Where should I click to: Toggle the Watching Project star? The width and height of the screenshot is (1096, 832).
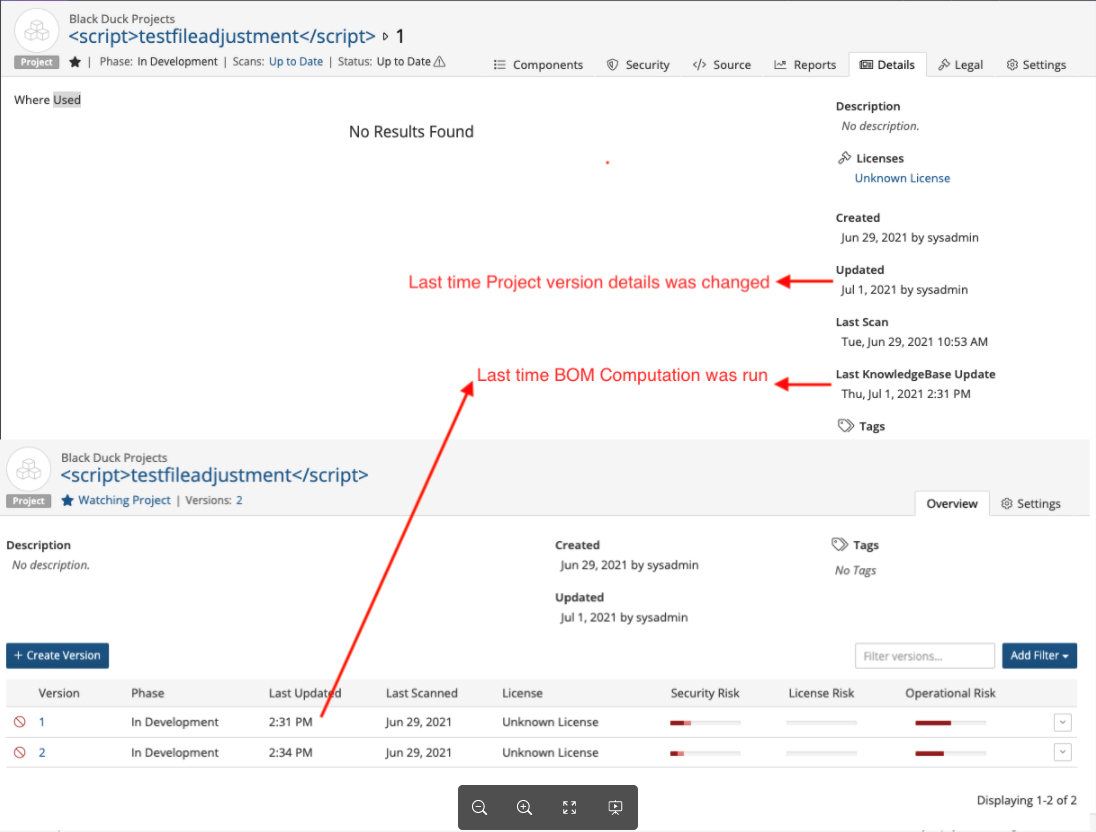pyautogui.click(x=68, y=500)
